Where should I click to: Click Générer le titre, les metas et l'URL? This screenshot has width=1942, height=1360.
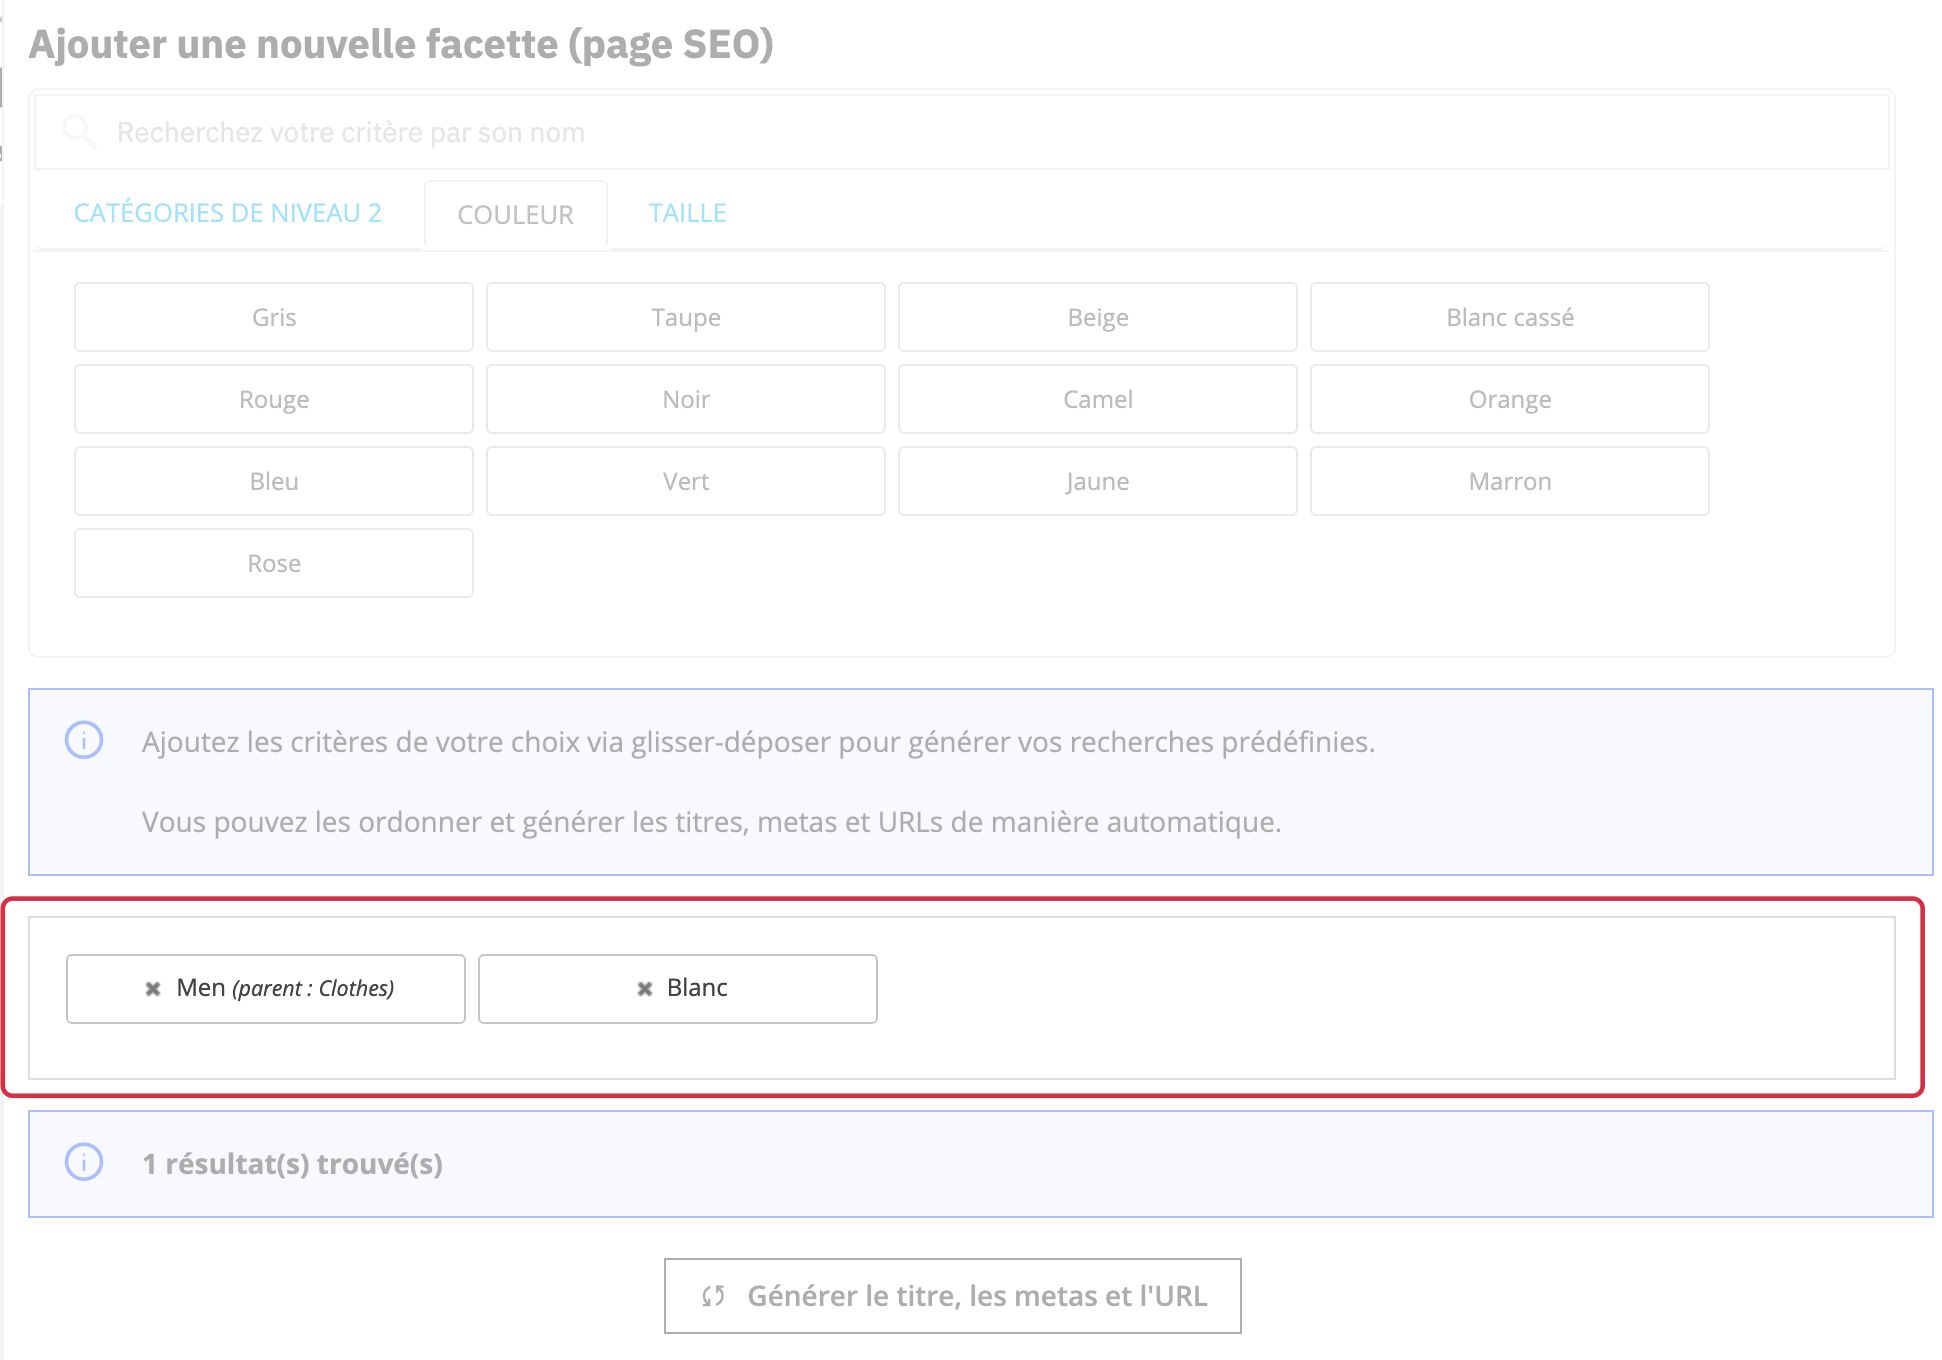(953, 1296)
